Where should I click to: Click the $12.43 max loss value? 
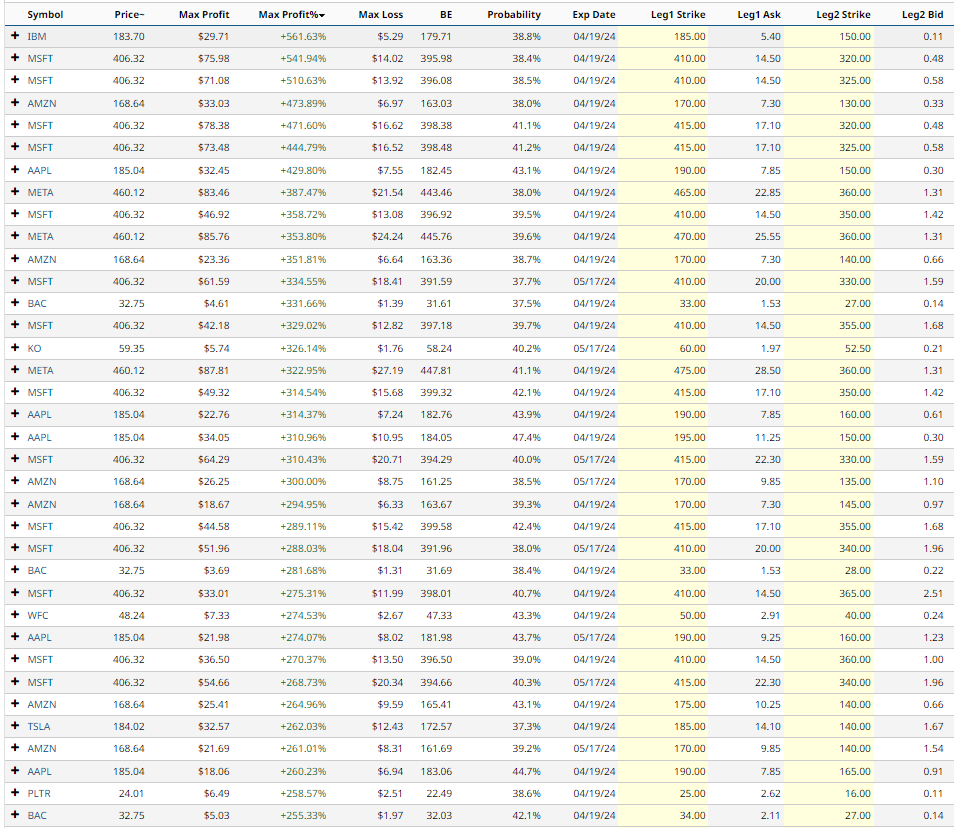388,726
